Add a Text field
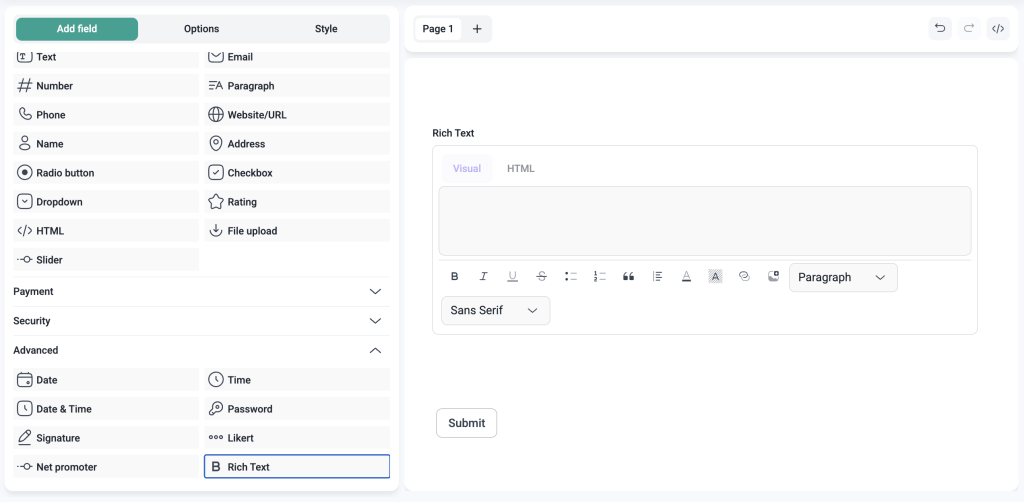 point(106,59)
